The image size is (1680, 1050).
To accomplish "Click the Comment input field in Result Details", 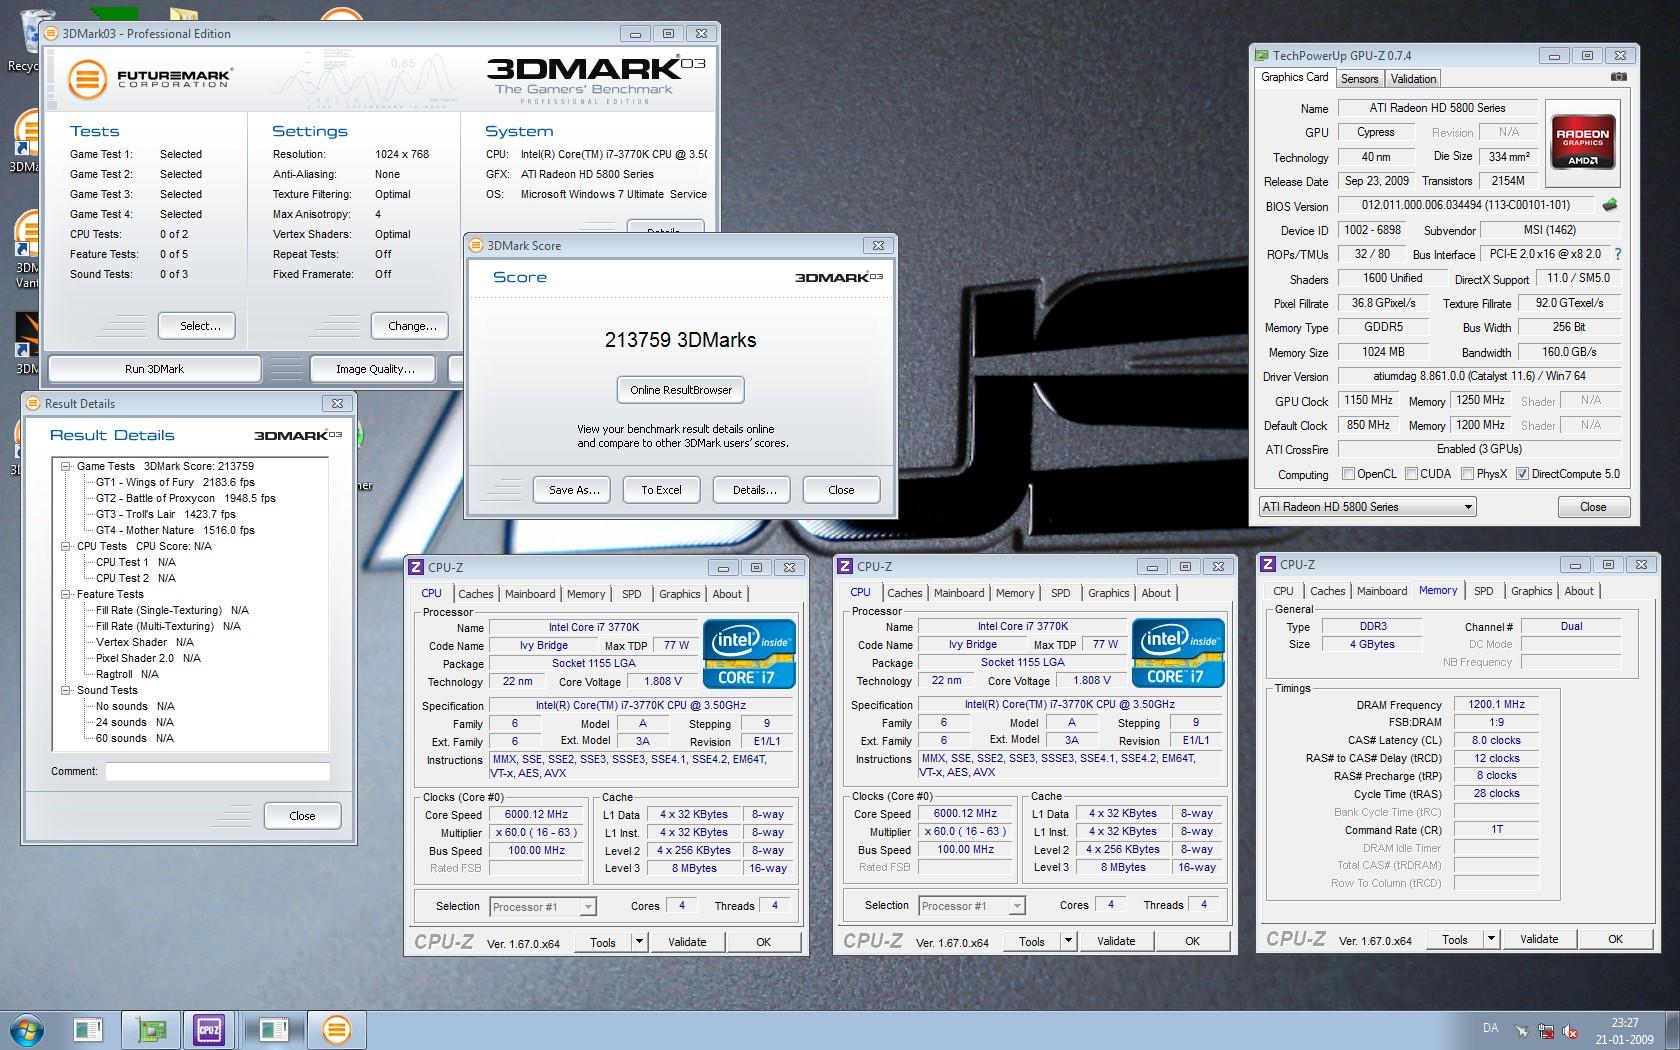I will [x=218, y=772].
